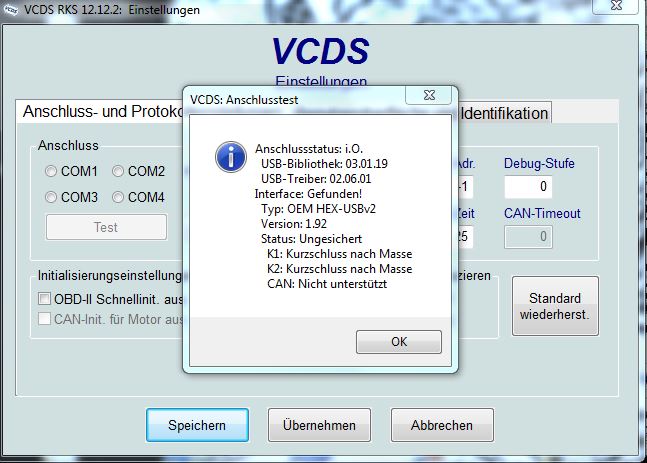Viewport: 647px width, 463px height.
Task: Click the CAN-Timeout label
Action: (x=542, y=213)
